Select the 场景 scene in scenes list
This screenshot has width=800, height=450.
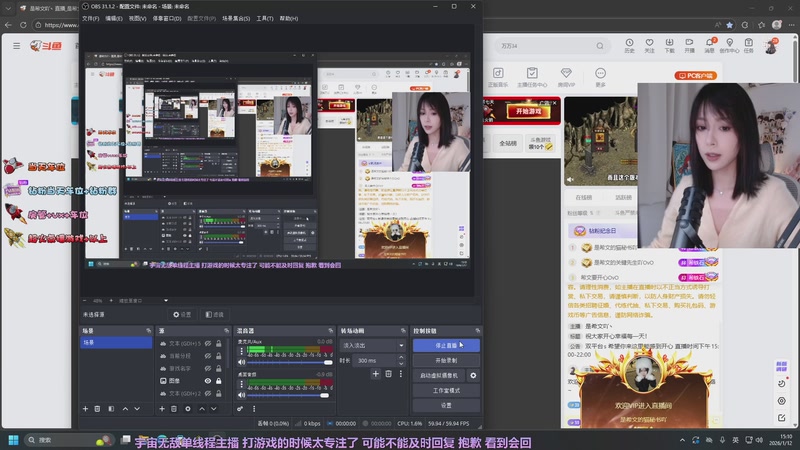click(116, 342)
